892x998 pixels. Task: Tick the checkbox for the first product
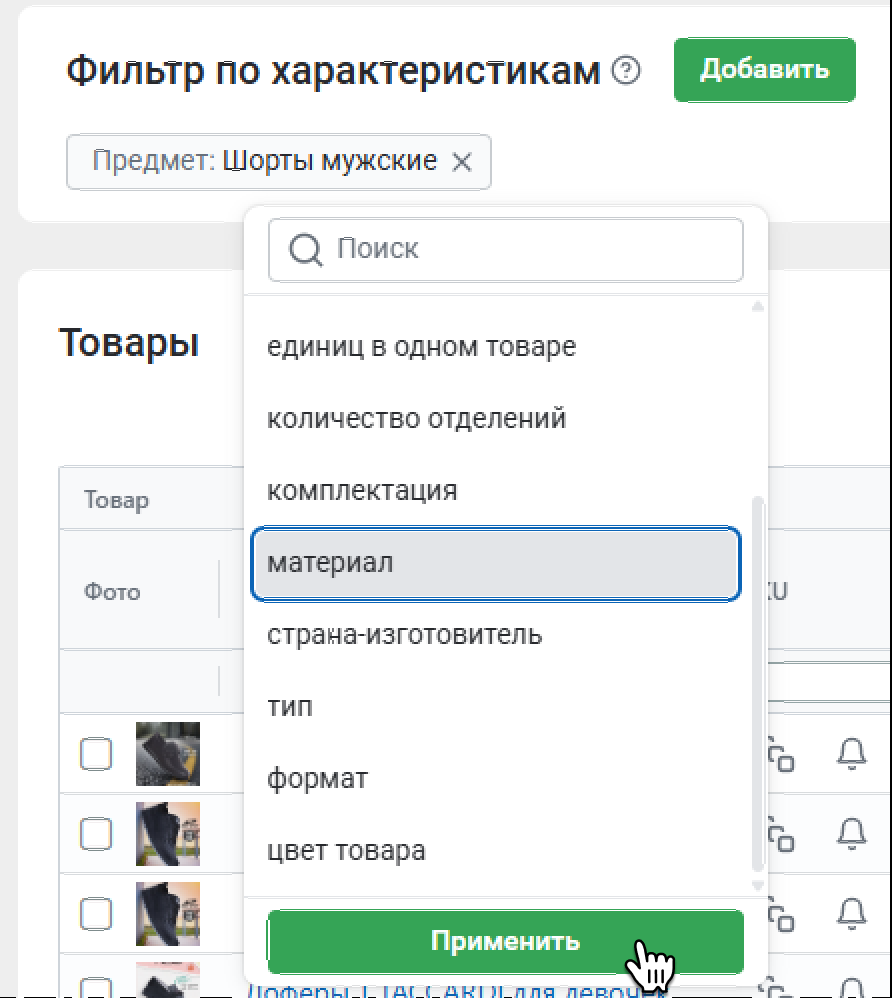tap(96, 754)
